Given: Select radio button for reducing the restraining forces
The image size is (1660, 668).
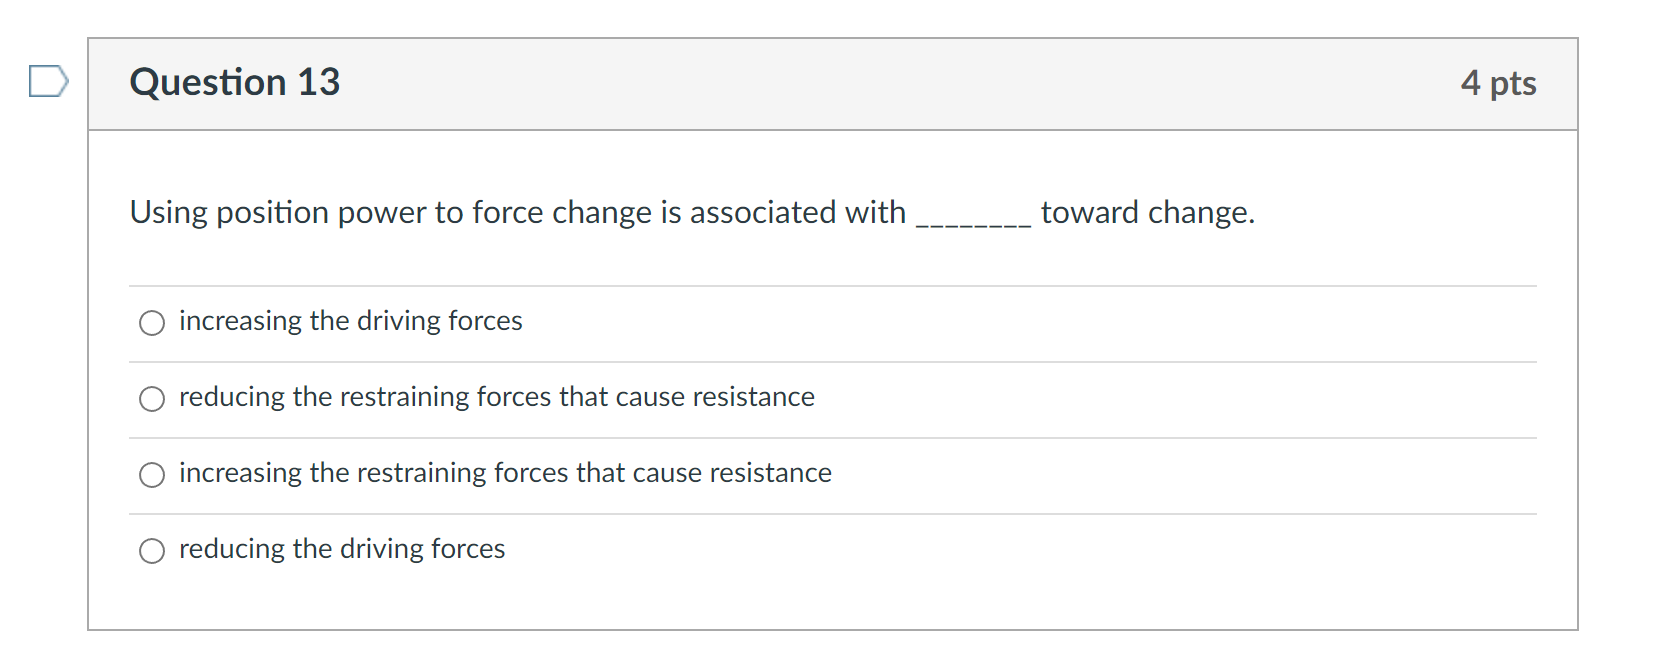Looking at the screenshot, I should [151, 399].
